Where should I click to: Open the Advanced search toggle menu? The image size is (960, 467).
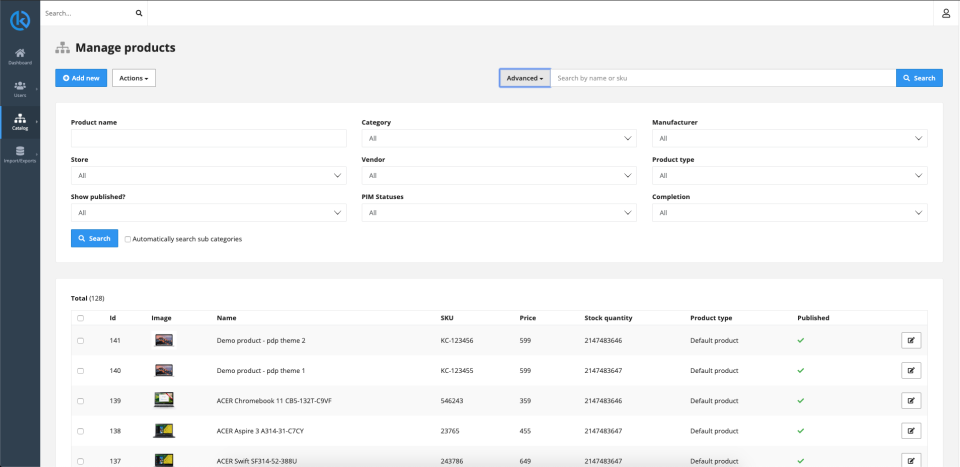tap(525, 78)
